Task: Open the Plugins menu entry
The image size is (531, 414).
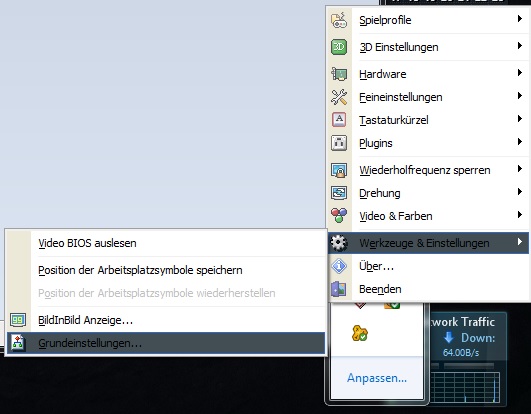Action: point(428,143)
